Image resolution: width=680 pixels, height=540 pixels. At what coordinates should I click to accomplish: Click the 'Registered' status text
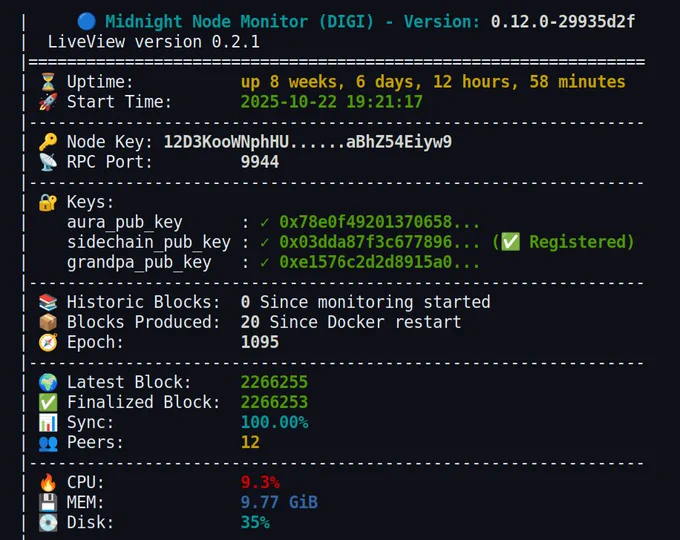[x=577, y=242]
